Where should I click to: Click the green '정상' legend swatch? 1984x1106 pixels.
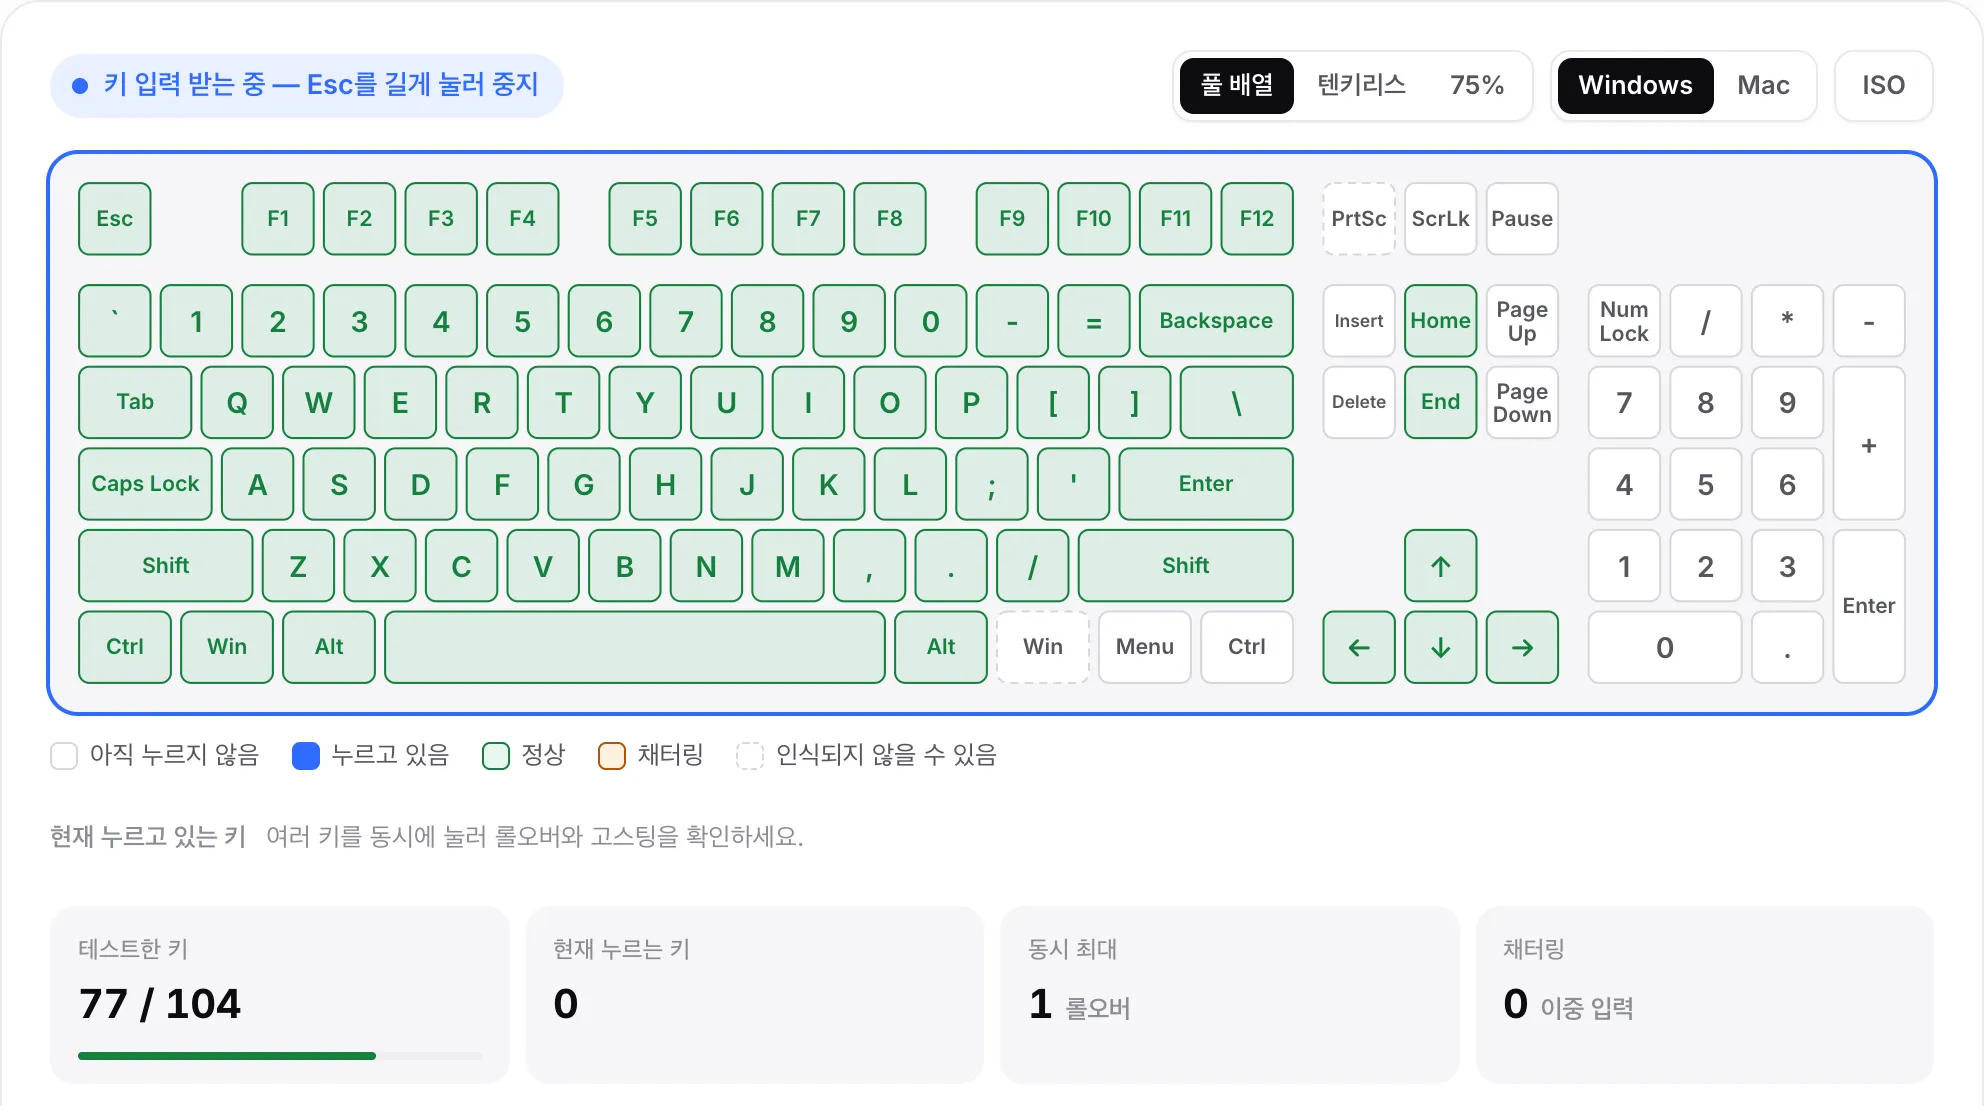point(495,755)
